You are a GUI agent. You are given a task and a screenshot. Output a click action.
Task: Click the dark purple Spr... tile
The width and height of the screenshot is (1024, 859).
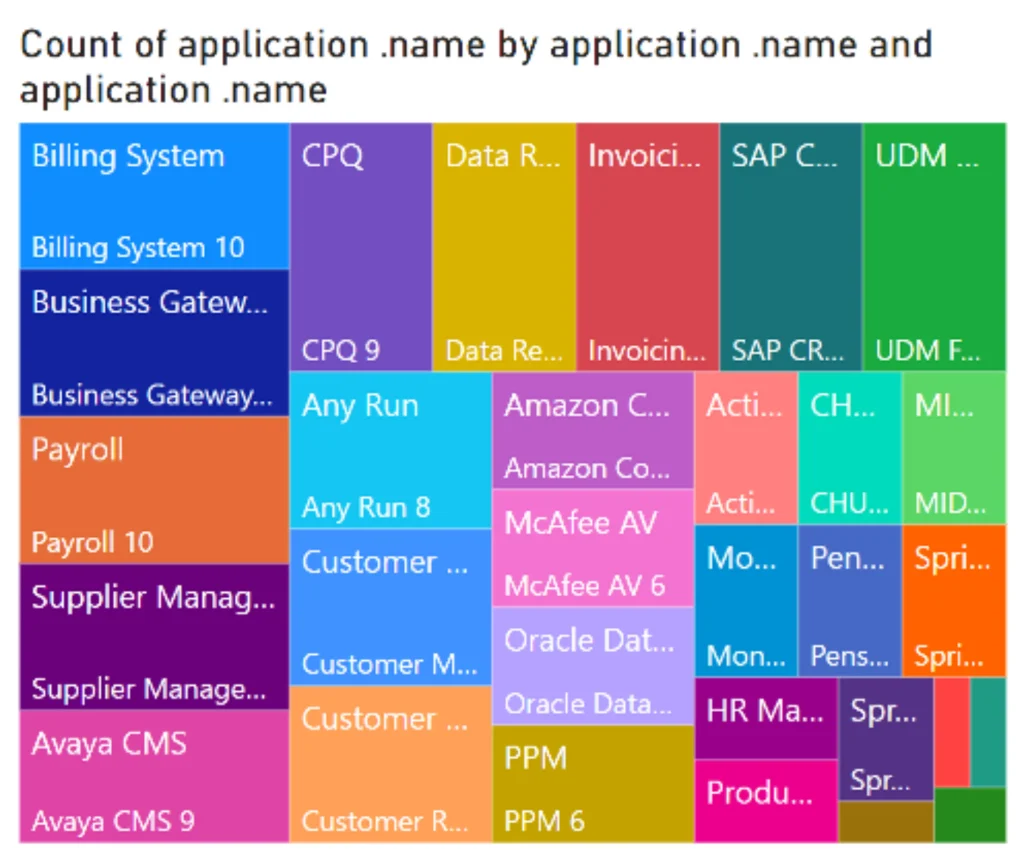pos(886,739)
